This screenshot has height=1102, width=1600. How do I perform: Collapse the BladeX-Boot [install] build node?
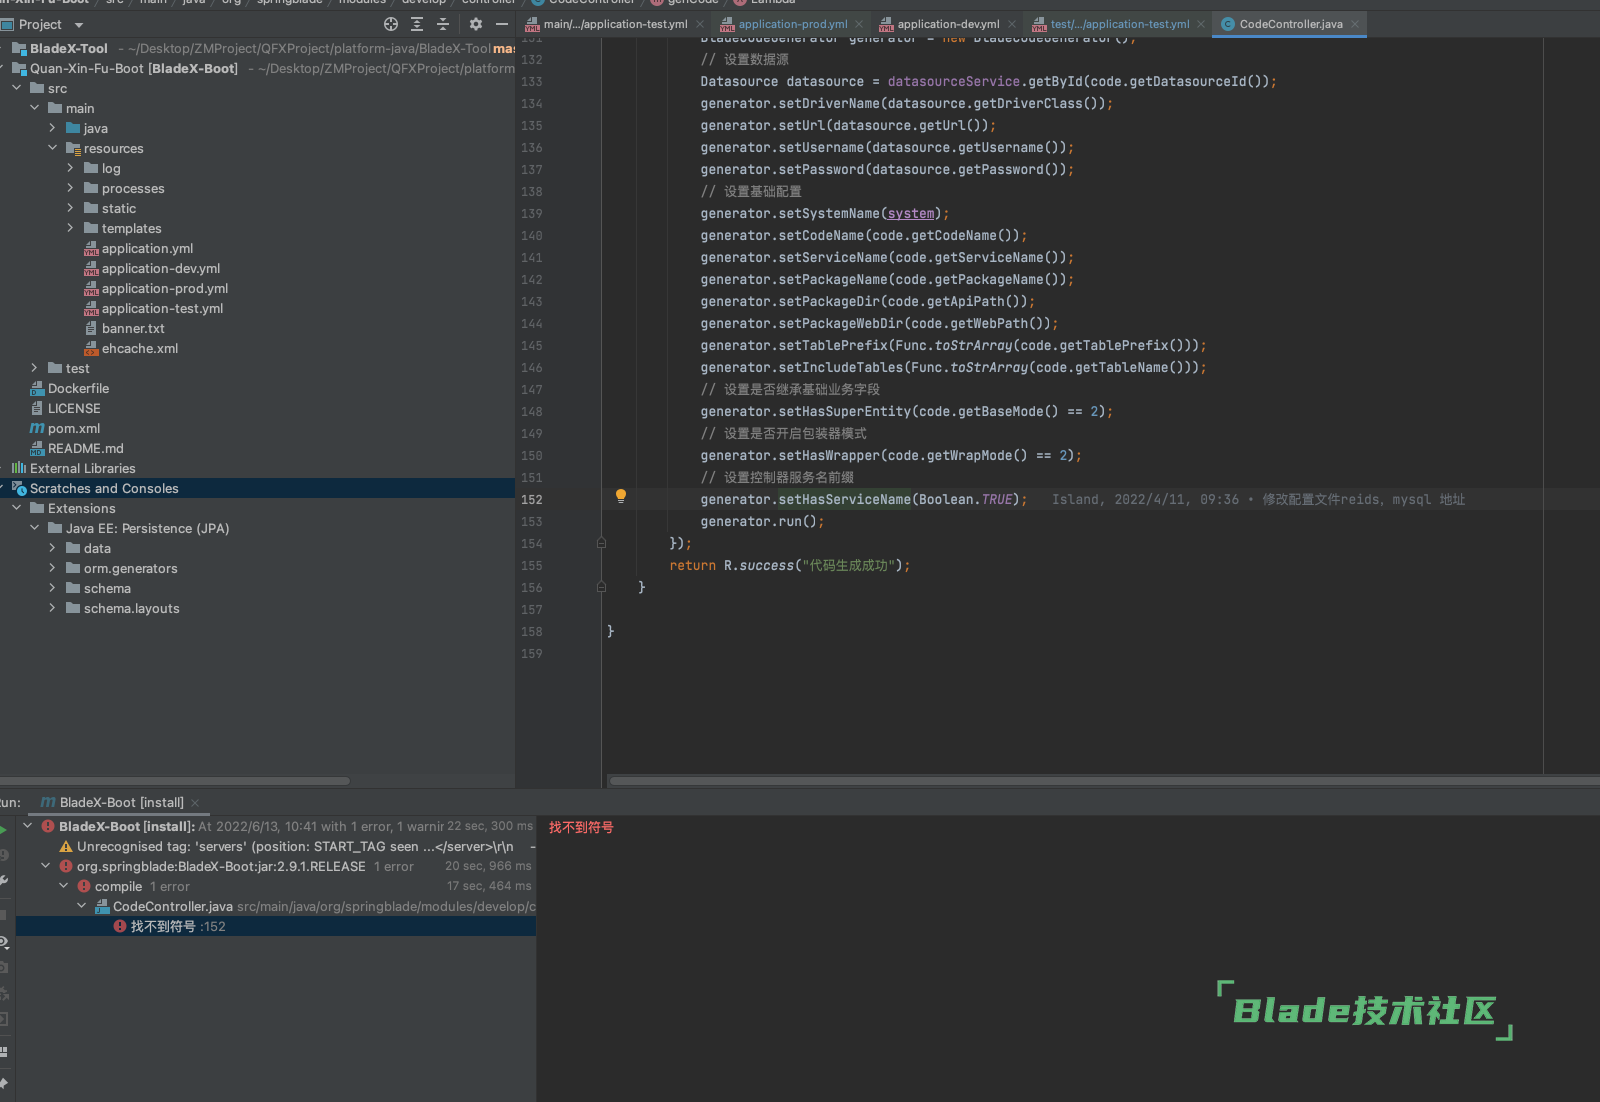[x=28, y=826]
